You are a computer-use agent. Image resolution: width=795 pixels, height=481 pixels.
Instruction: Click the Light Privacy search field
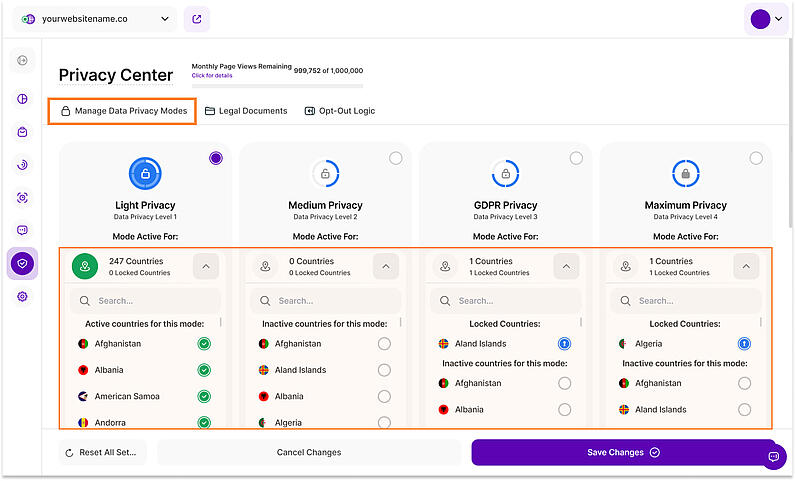click(x=145, y=301)
